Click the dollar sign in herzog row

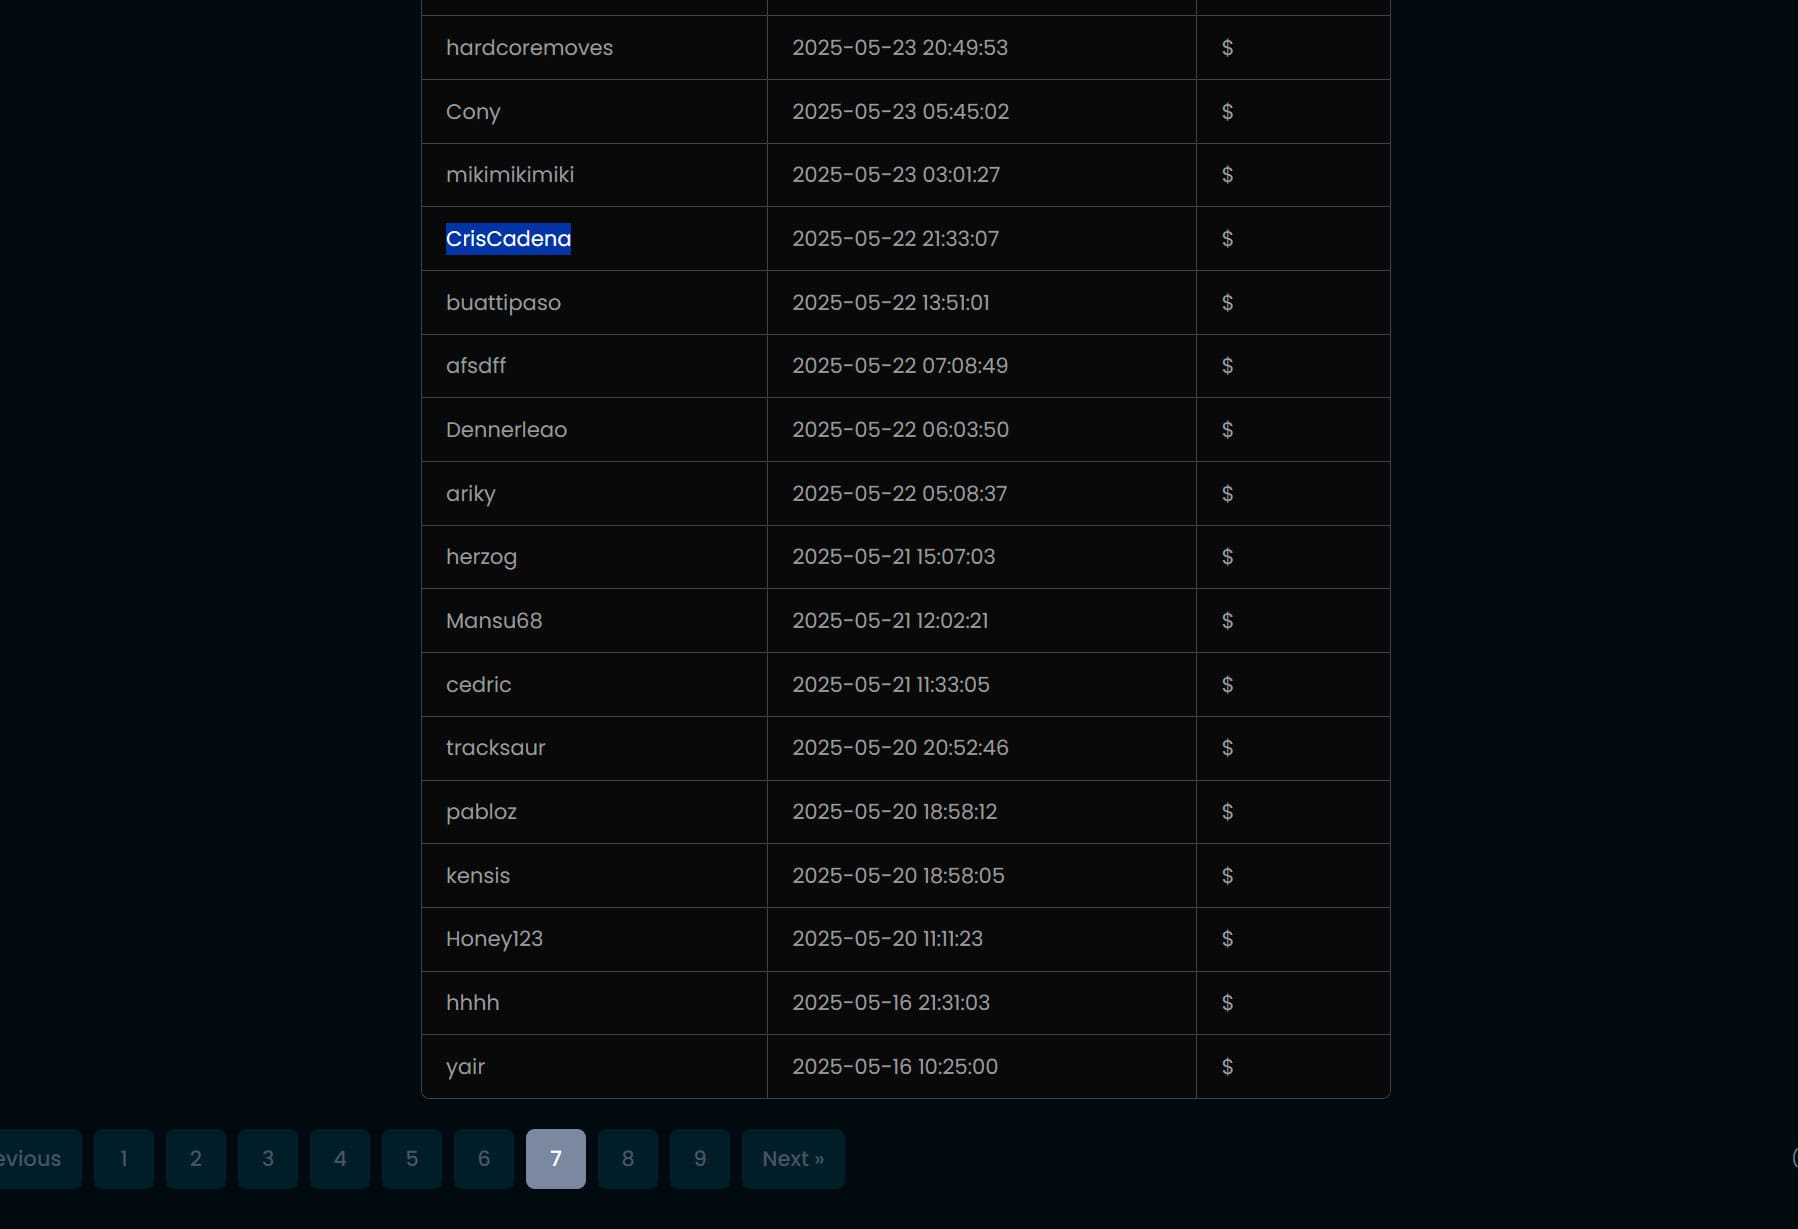pos(1227,557)
